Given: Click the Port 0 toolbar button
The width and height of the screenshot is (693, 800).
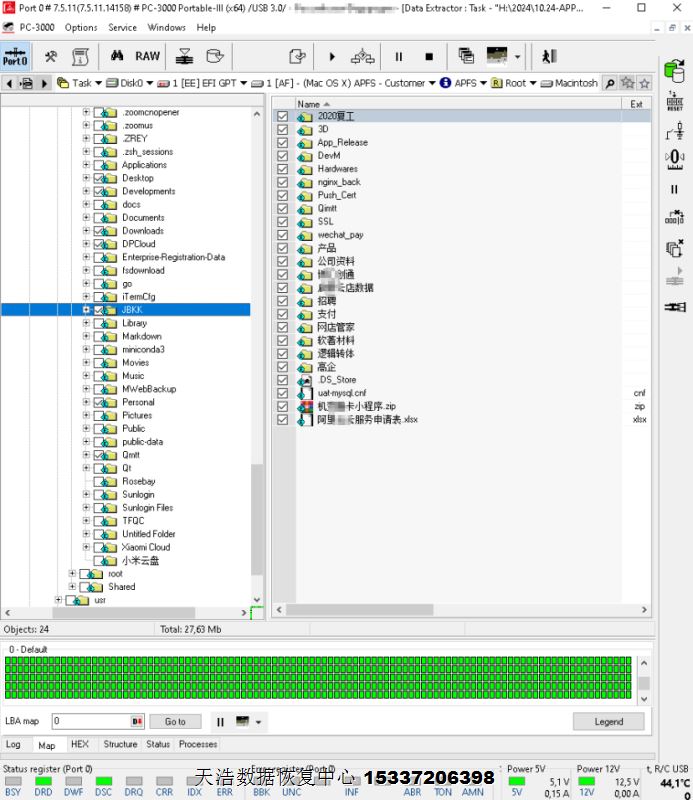Looking at the screenshot, I should (15, 57).
